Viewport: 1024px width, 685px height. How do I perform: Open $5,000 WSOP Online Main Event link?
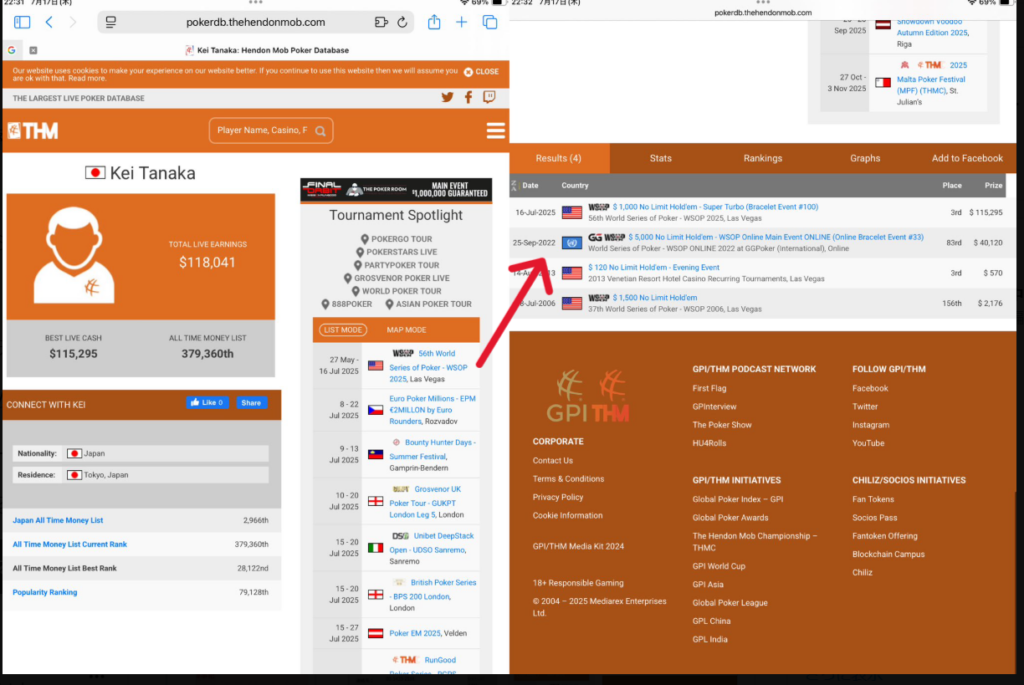point(776,237)
